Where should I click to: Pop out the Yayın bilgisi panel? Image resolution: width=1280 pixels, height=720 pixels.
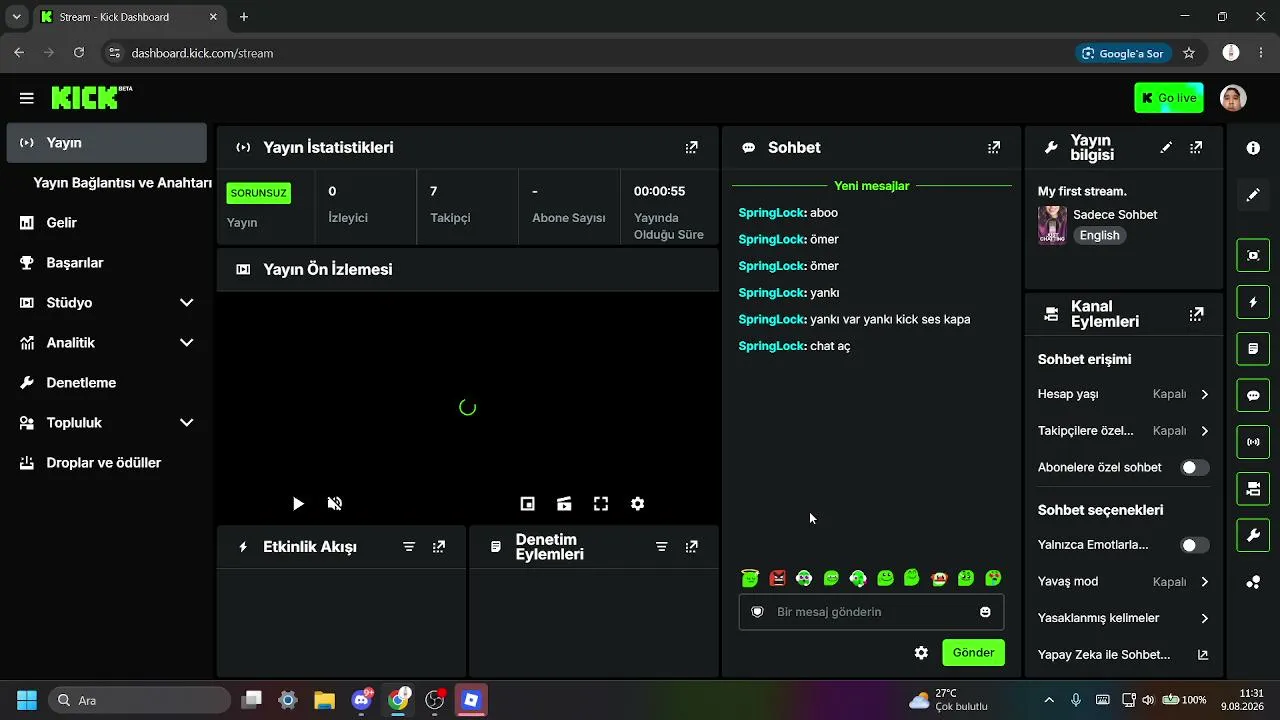(1196, 147)
